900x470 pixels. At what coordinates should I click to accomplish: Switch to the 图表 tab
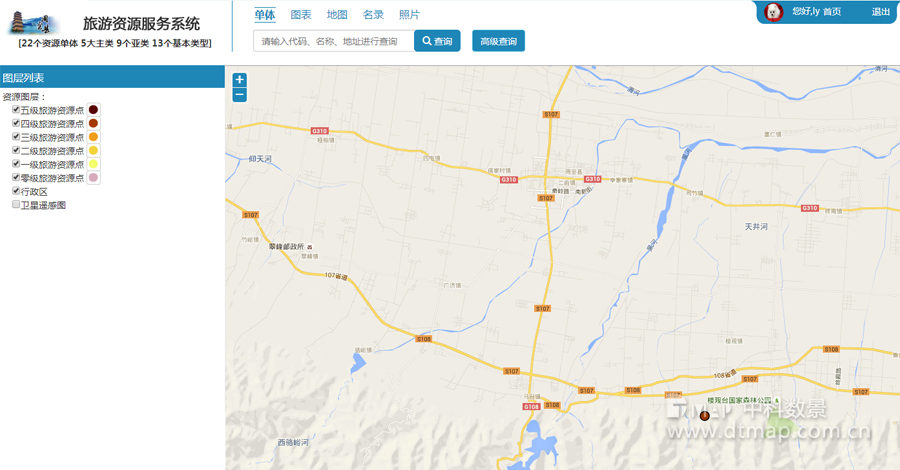pyautogui.click(x=300, y=15)
